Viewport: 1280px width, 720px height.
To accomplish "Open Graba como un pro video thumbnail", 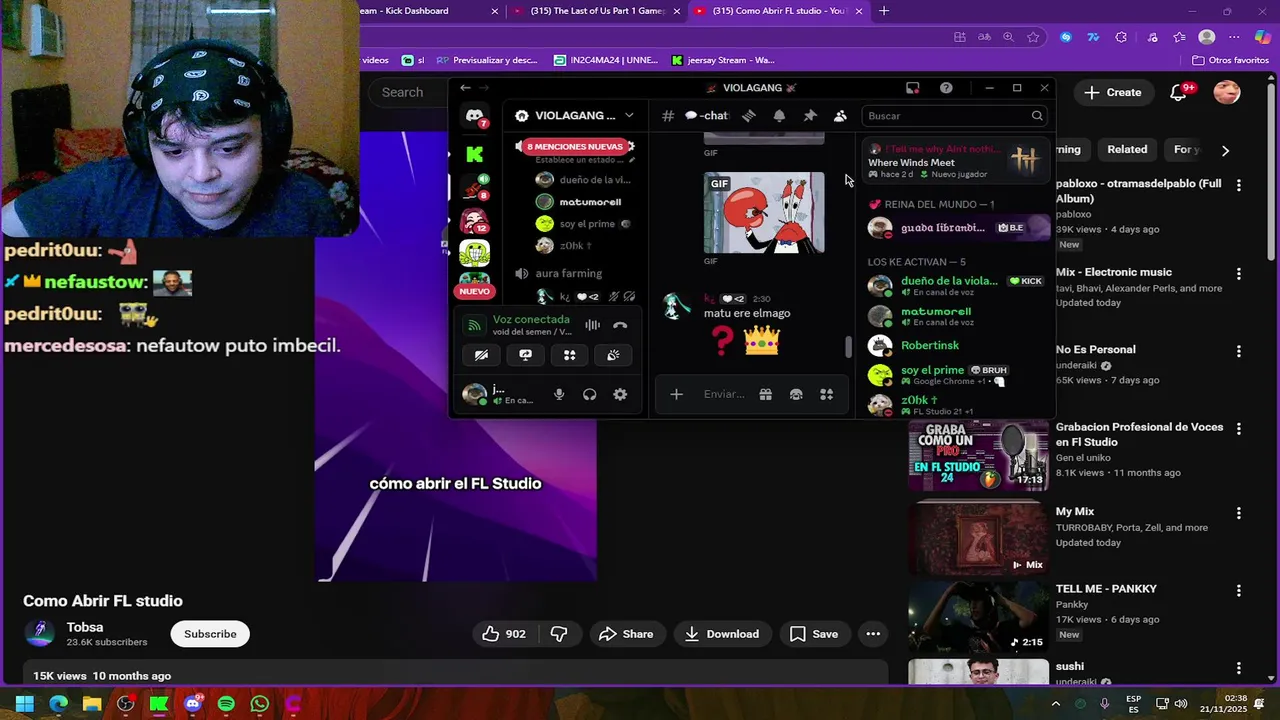I will click(x=978, y=455).
